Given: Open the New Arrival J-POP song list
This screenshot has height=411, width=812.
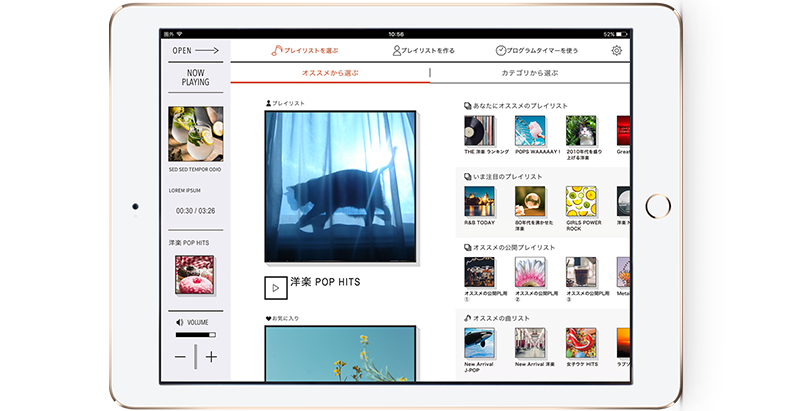Looking at the screenshot, I should [x=479, y=343].
